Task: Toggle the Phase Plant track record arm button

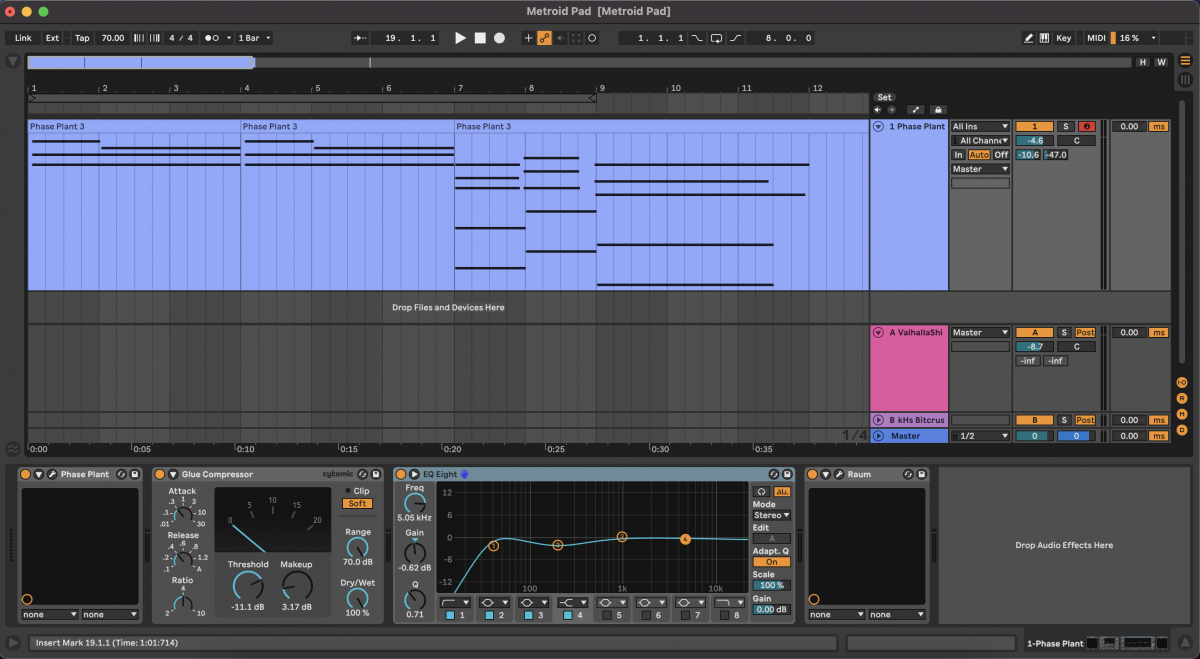Action: pyautogui.click(x=1087, y=127)
